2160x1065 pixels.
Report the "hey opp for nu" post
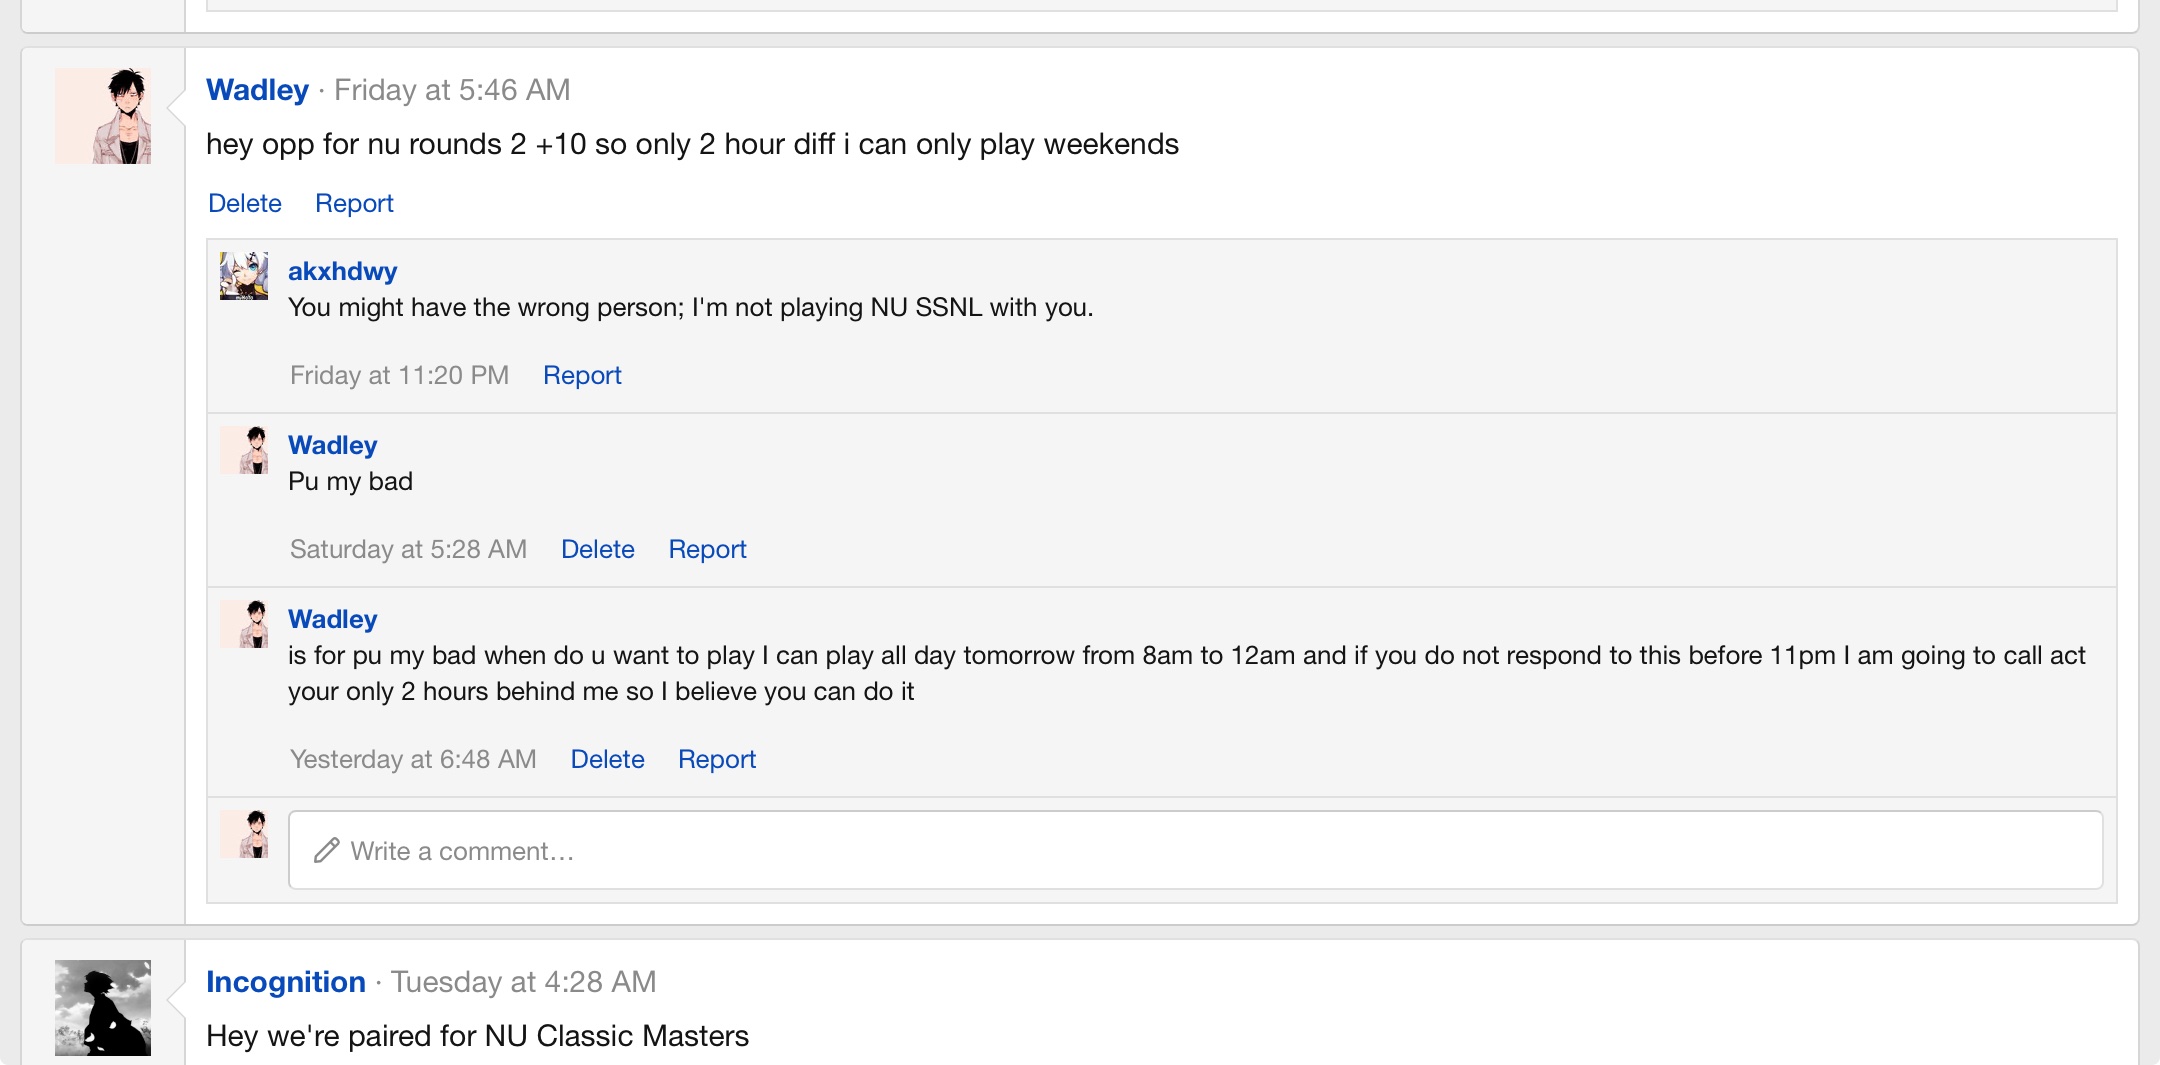[354, 203]
